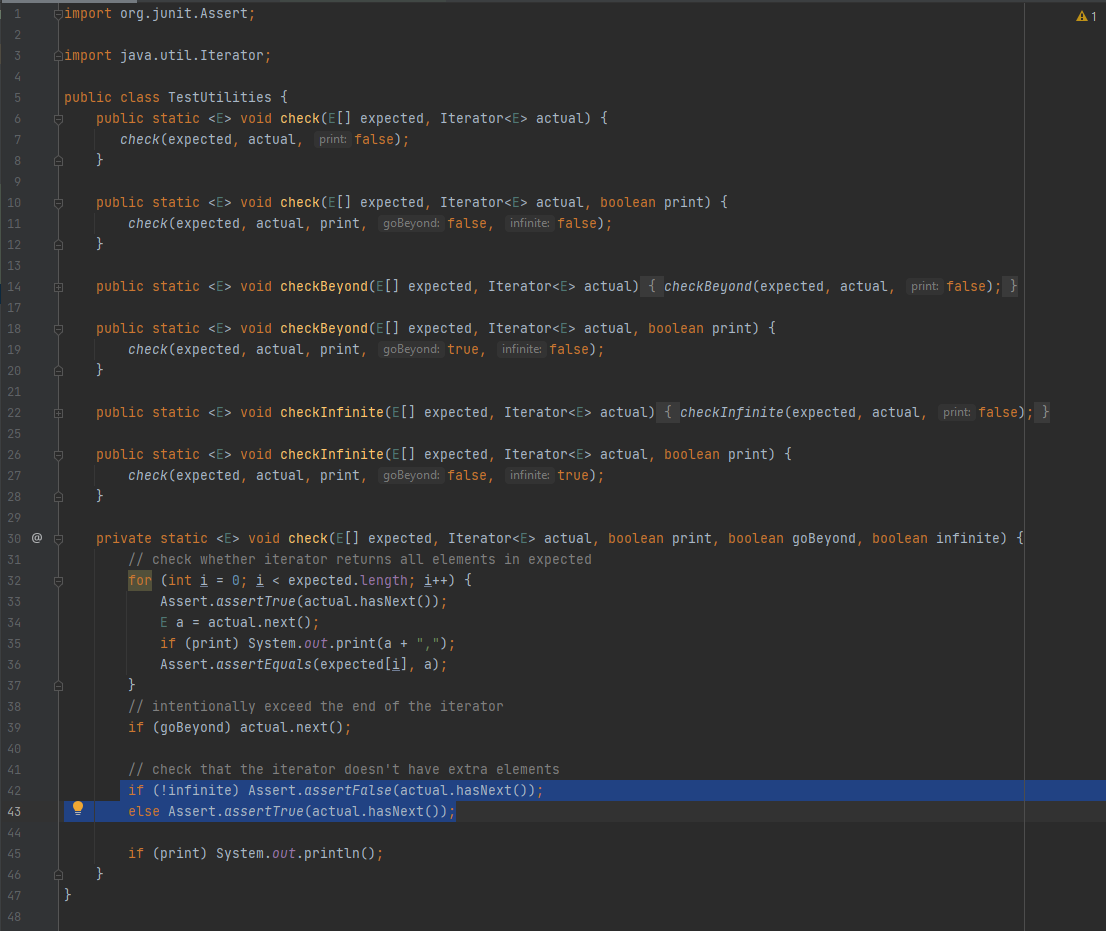
Task: Click line number 43 in the gutter
Action: (x=14, y=812)
